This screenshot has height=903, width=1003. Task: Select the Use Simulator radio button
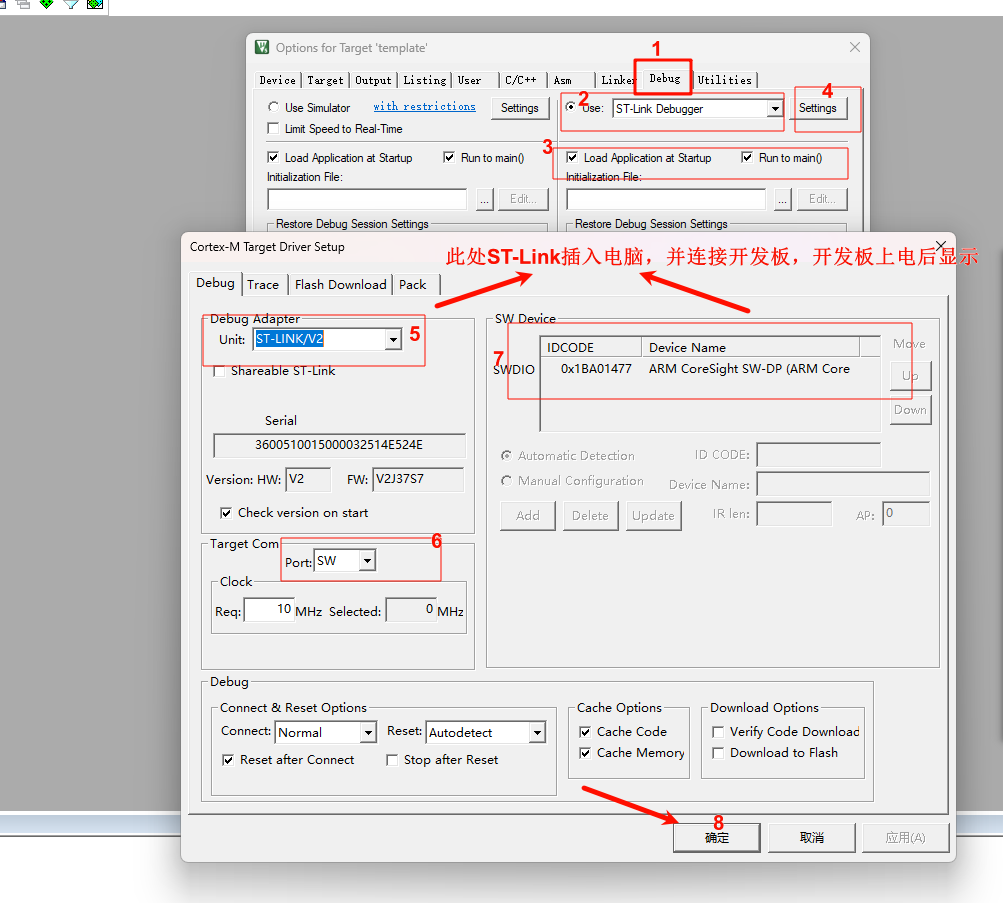point(274,107)
